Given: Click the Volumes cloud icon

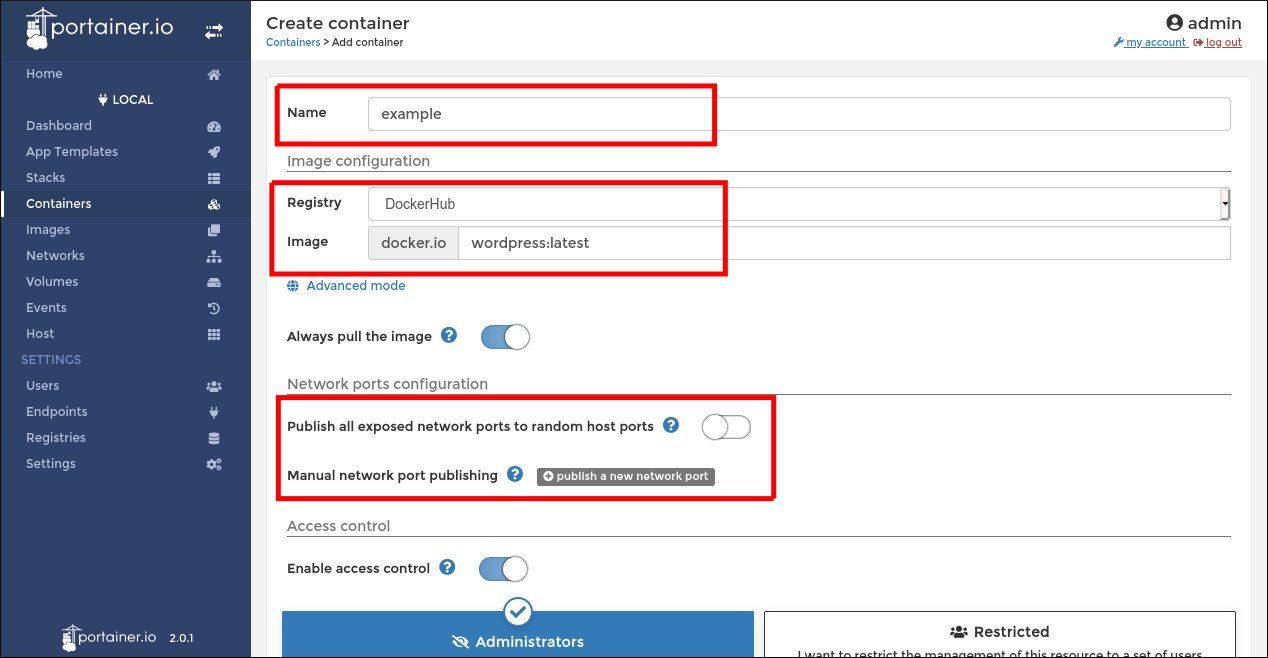Looking at the screenshot, I should click(213, 281).
